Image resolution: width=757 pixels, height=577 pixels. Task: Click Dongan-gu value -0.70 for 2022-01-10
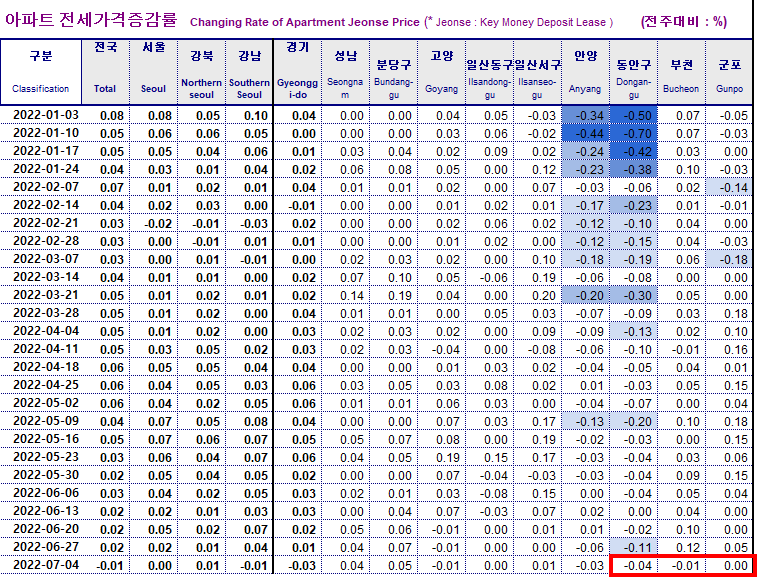[x=633, y=133]
